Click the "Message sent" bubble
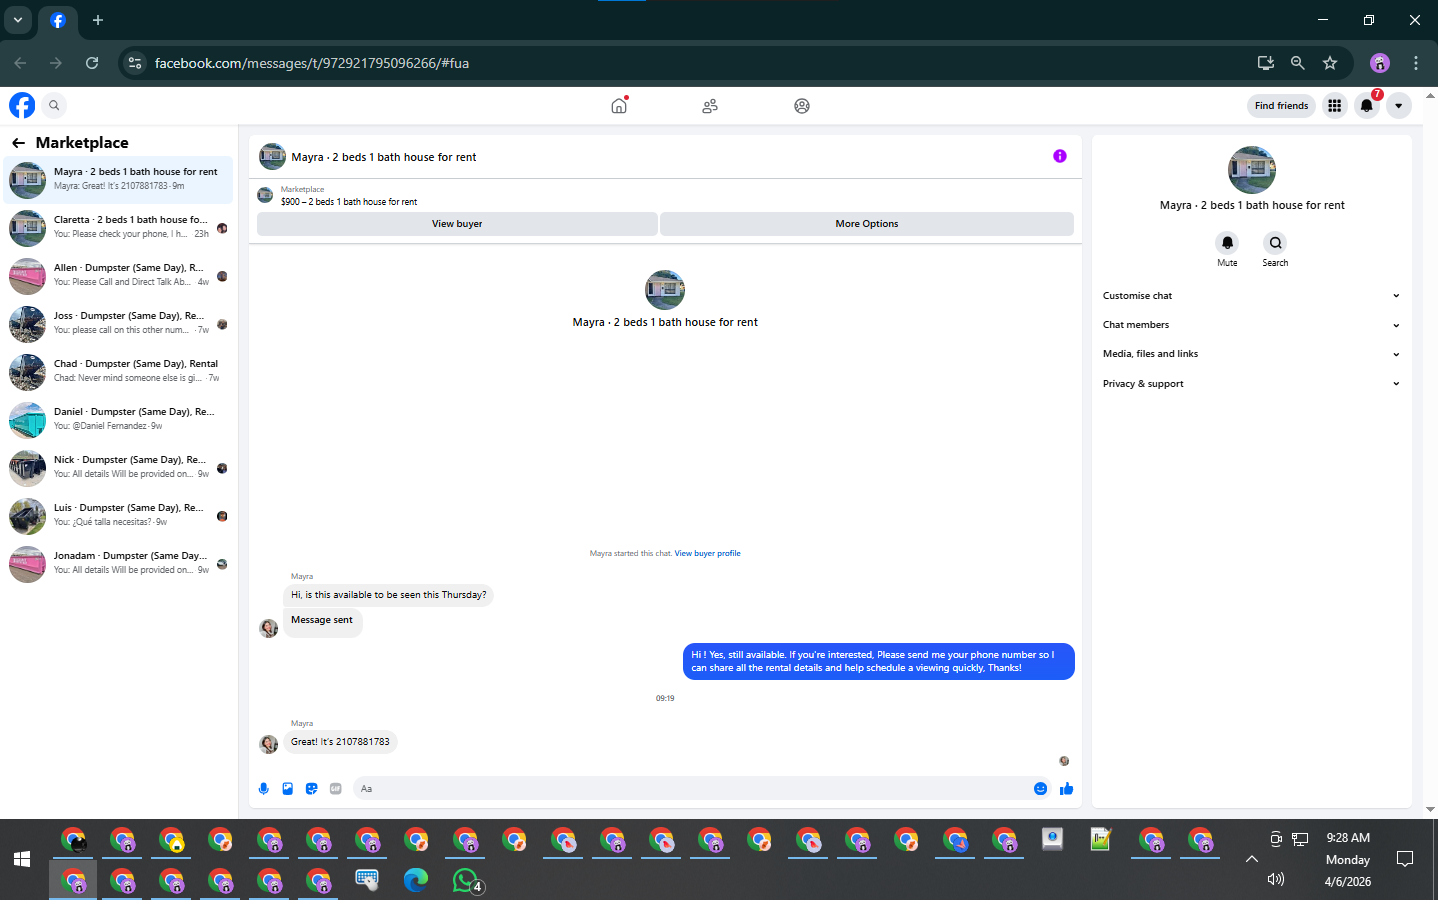The image size is (1438, 900). point(322,621)
